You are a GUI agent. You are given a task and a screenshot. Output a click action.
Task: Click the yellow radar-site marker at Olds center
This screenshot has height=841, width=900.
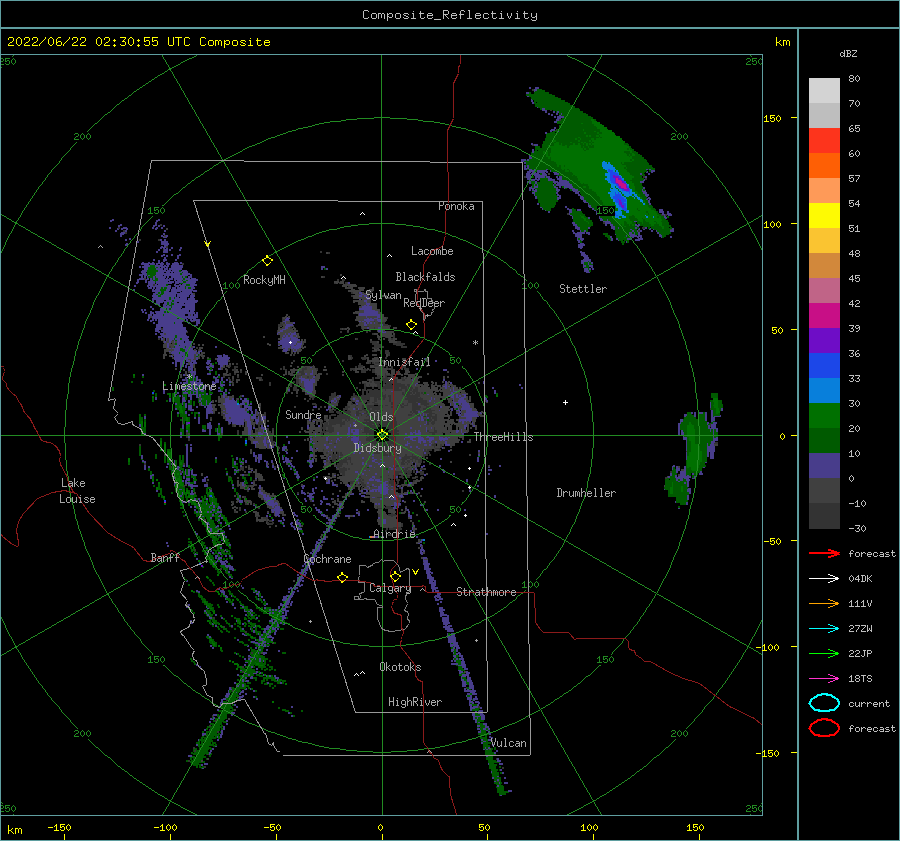(382, 435)
